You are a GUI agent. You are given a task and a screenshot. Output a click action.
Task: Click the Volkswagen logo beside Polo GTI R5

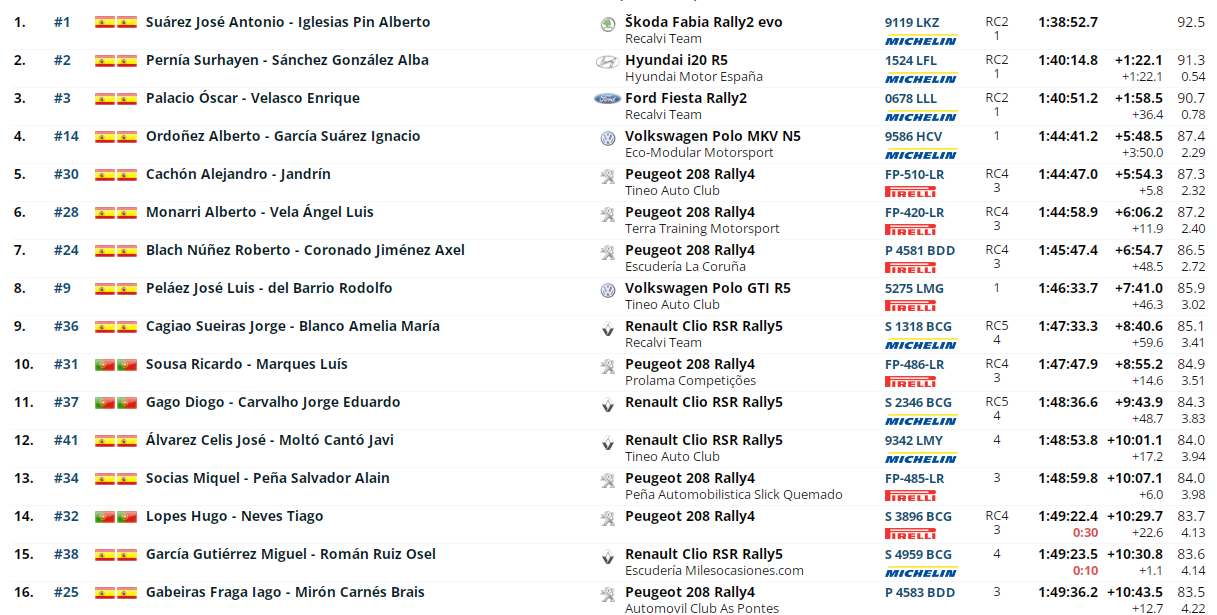pos(607,290)
